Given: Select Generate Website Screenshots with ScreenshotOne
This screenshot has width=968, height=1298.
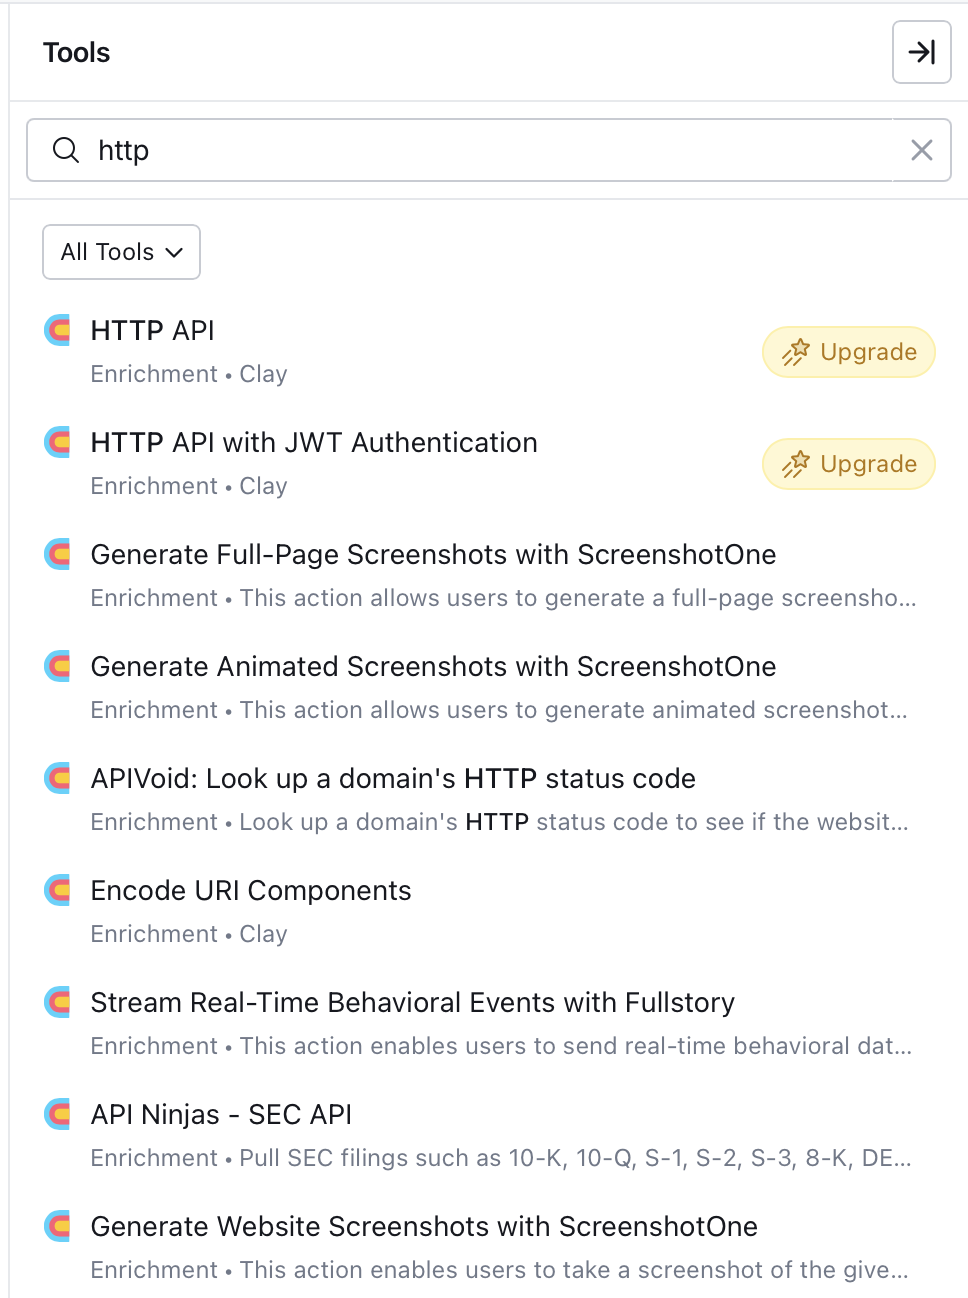Looking at the screenshot, I should (x=424, y=1226).
